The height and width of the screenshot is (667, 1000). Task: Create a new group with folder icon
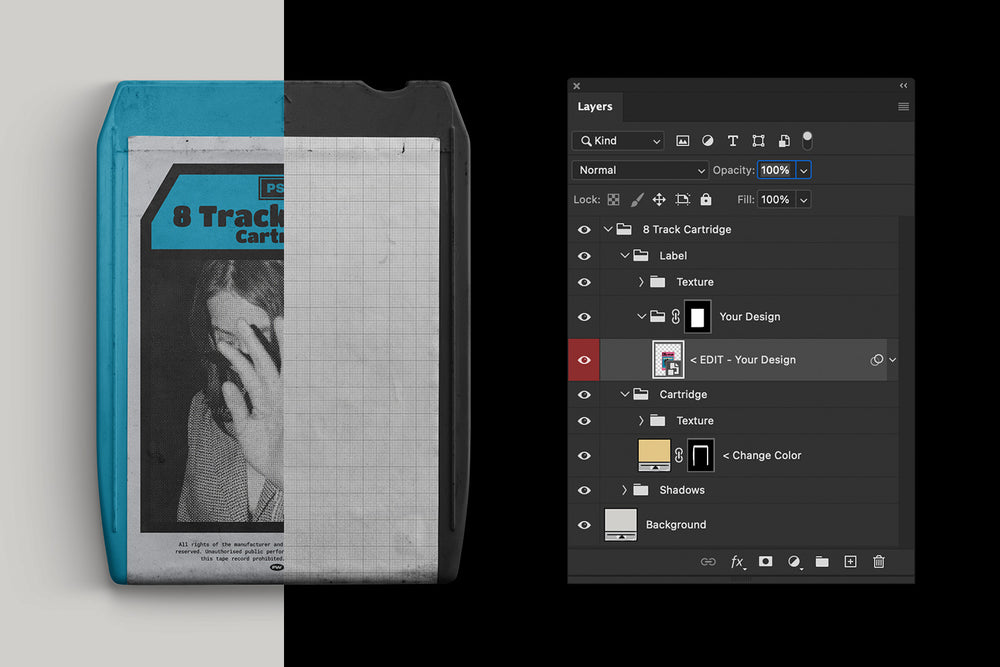[x=822, y=562]
